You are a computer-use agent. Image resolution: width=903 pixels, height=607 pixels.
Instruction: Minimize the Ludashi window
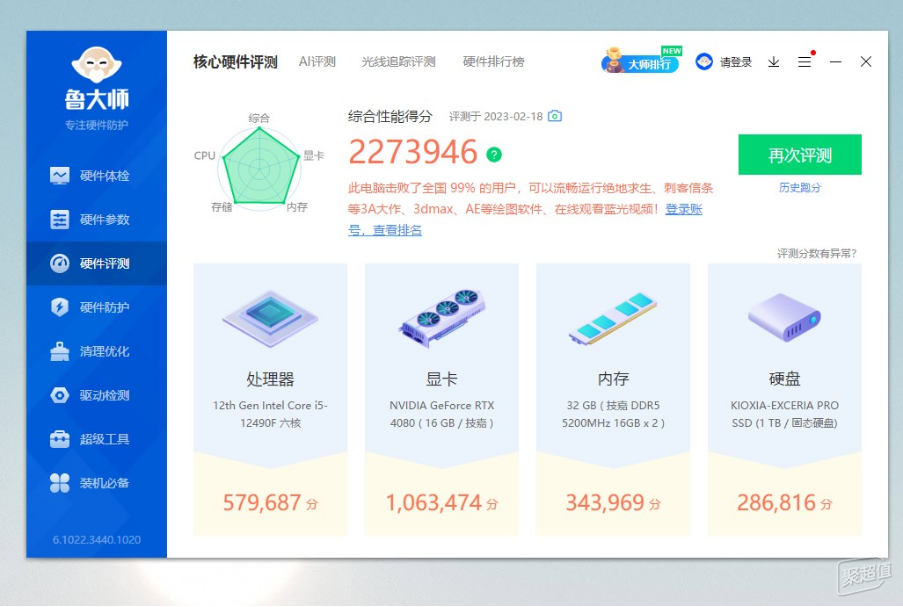click(836, 62)
